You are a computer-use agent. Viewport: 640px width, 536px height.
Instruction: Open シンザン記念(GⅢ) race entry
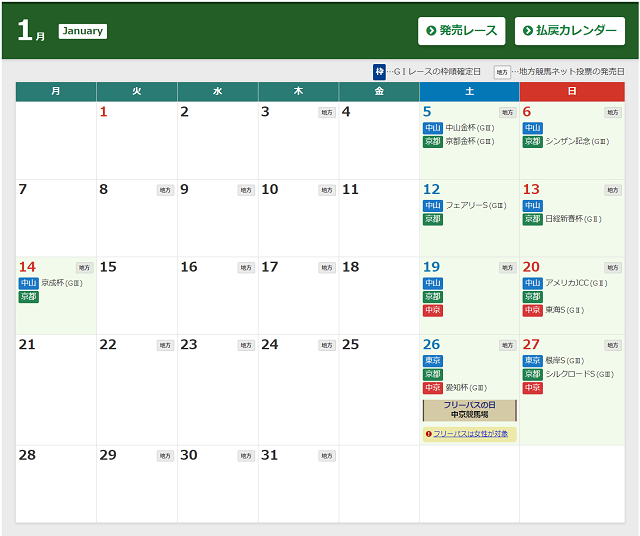[x=577, y=142]
